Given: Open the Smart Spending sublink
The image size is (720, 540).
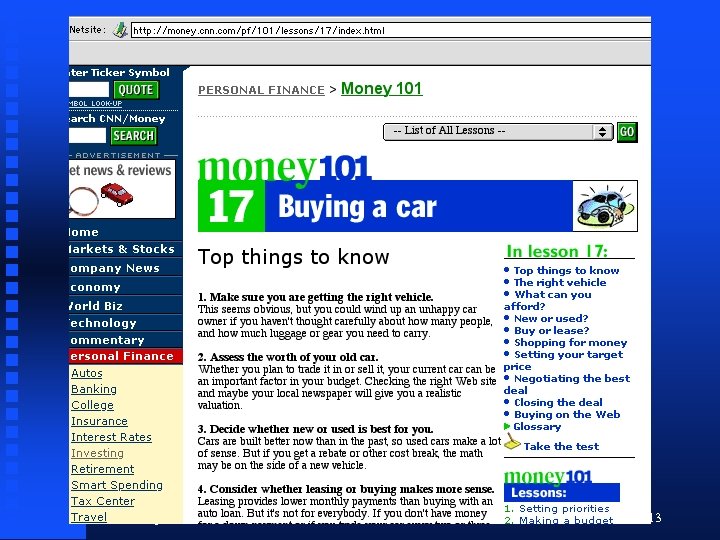Looking at the screenshot, I should [x=117, y=485].
